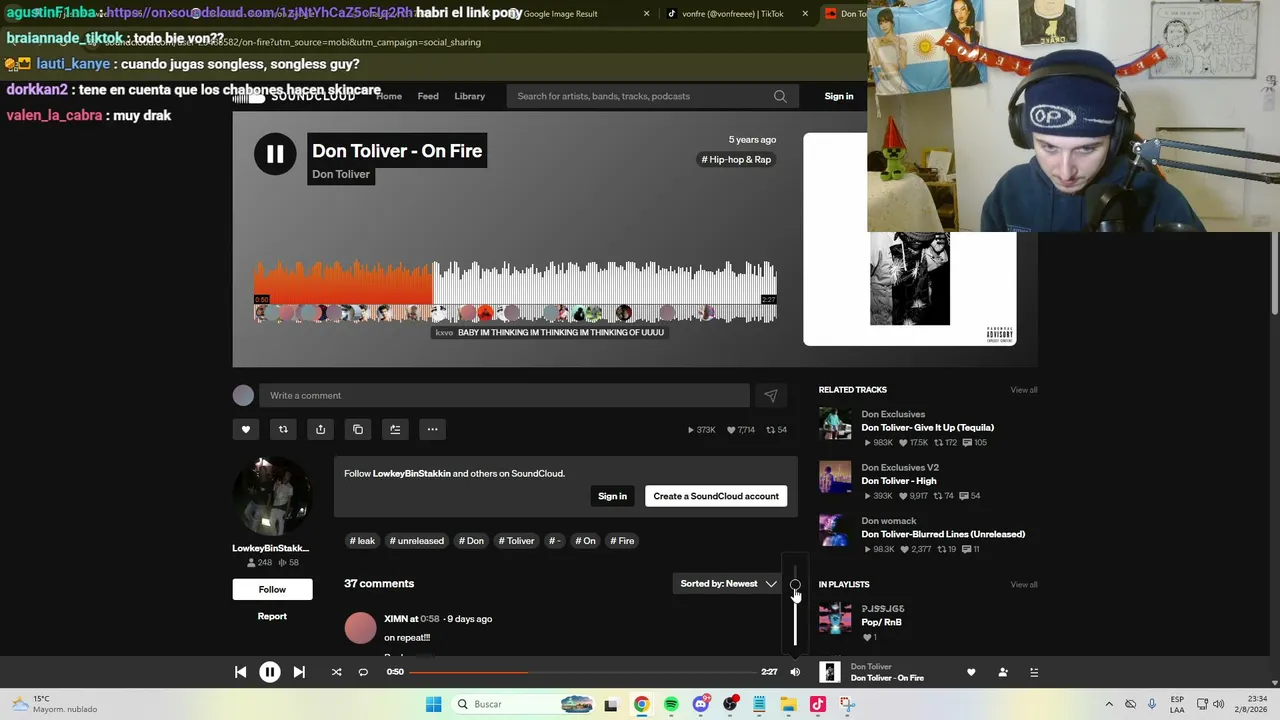Click the taskbar Buscar search box
1280x720 pixels.
coord(522,704)
